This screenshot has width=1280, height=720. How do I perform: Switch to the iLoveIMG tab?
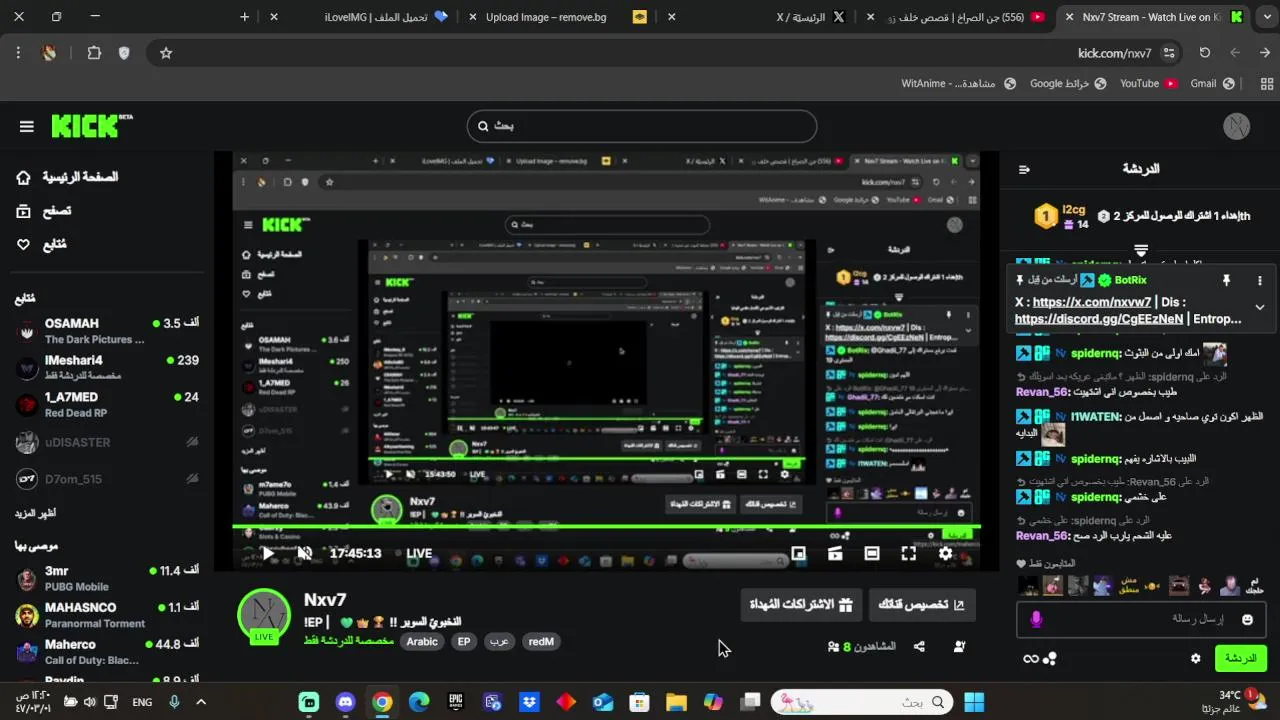tap(385, 17)
